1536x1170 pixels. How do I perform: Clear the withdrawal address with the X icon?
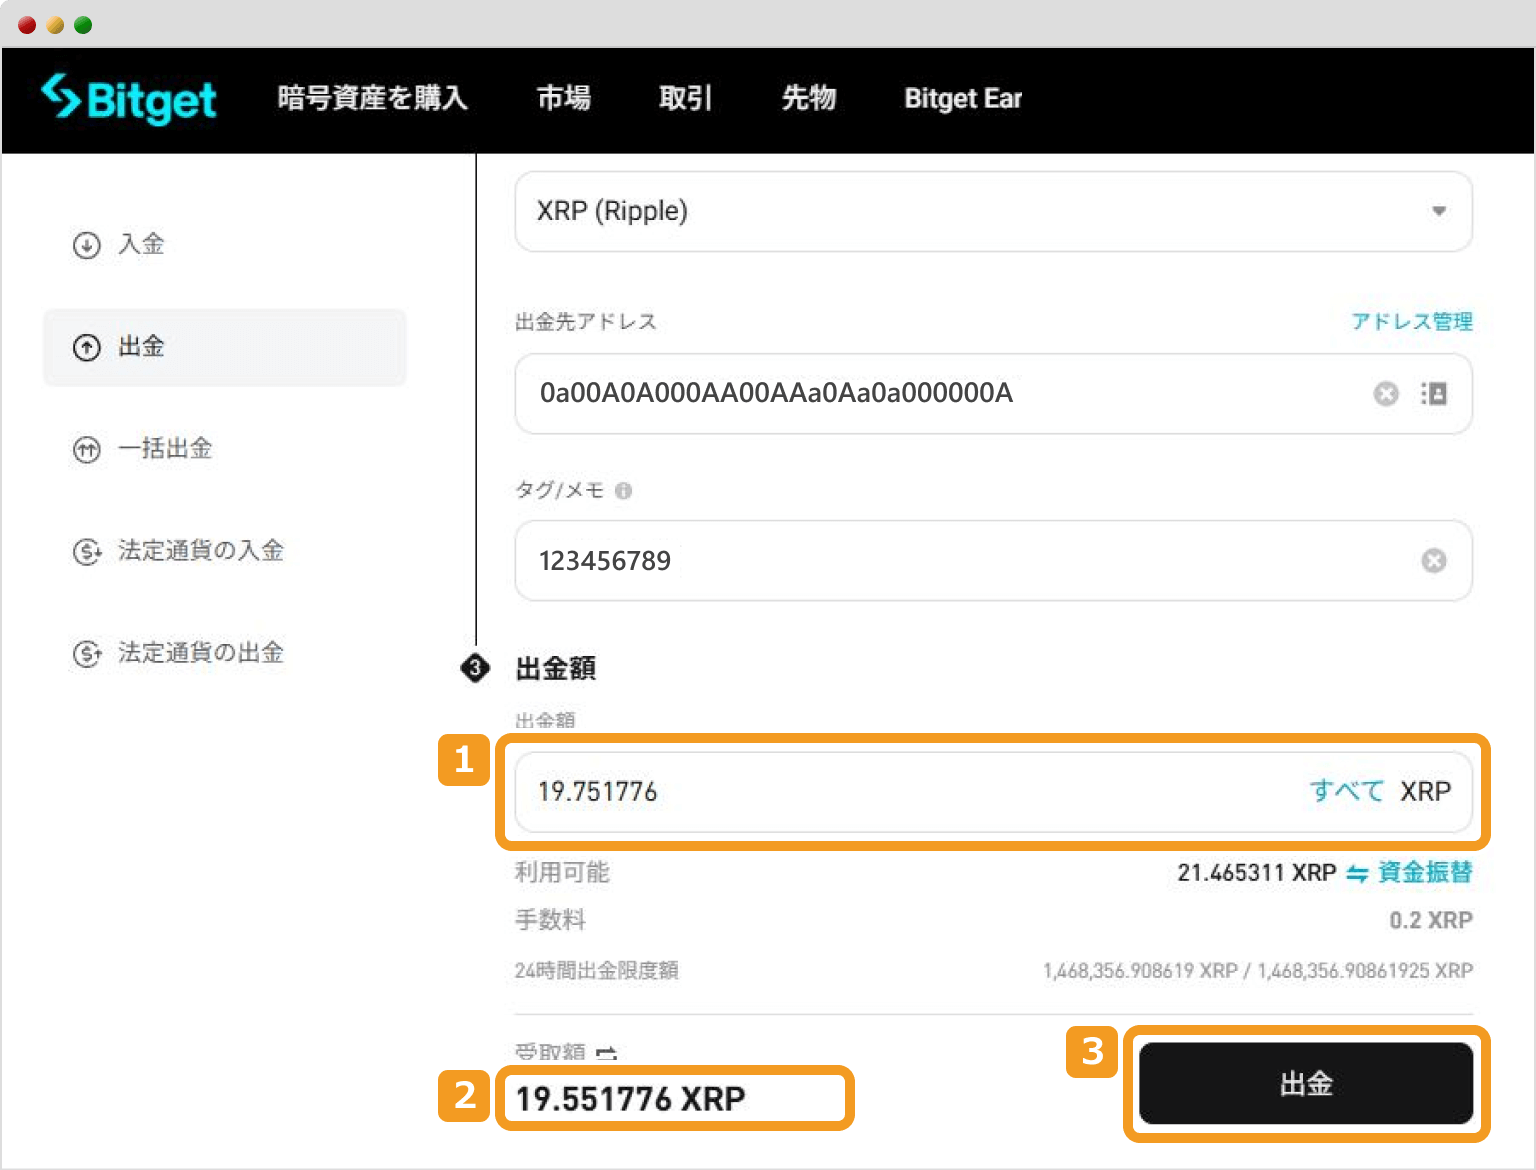pos(1385,393)
